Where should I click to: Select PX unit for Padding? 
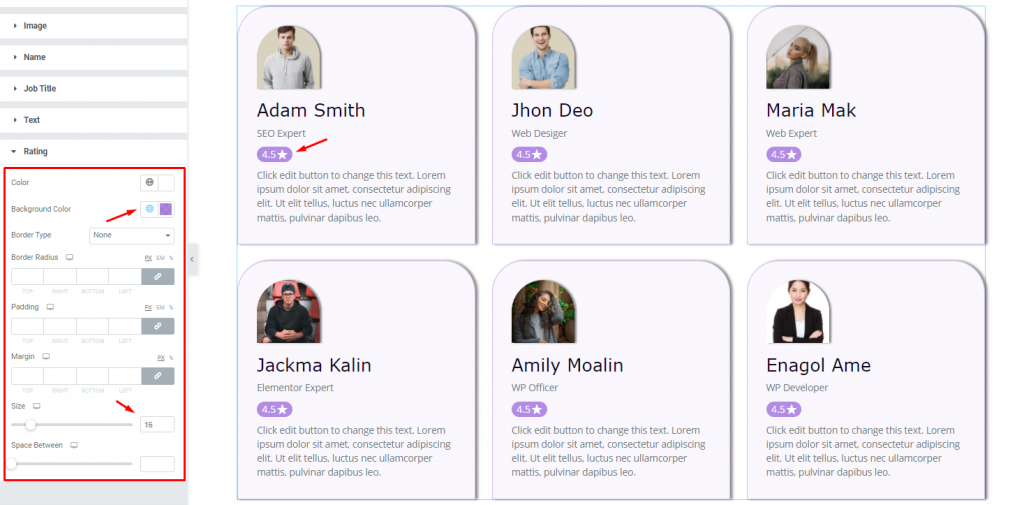pyautogui.click(x=148, y=308)
